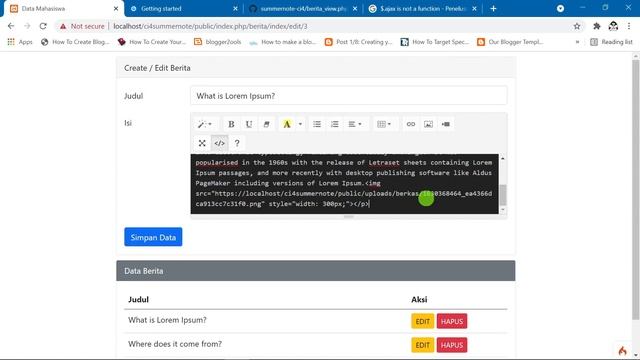Open the text color dropdown arrow

point(300,124)
